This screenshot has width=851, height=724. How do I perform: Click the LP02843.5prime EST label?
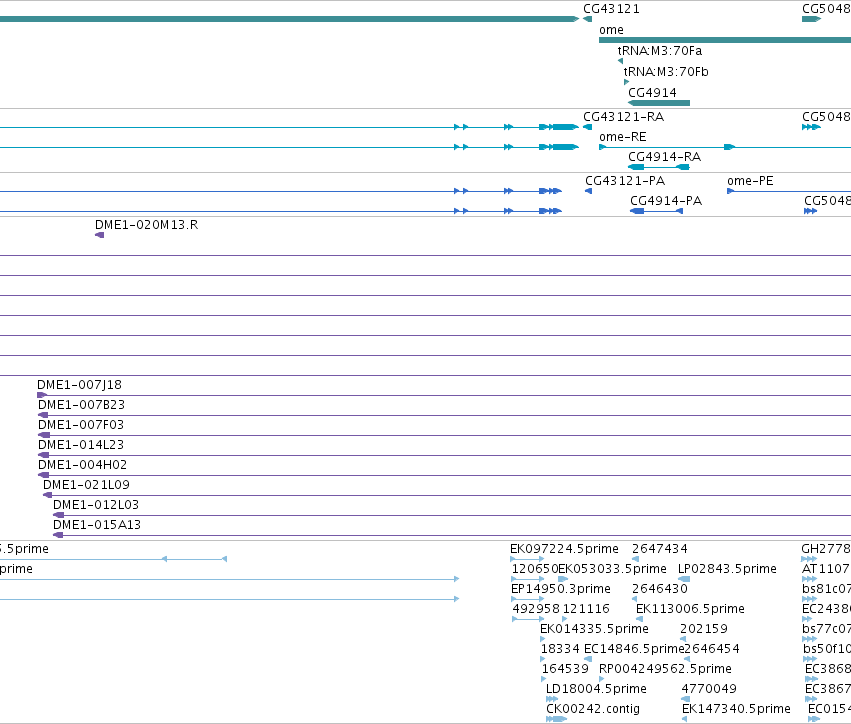(727, 569)
